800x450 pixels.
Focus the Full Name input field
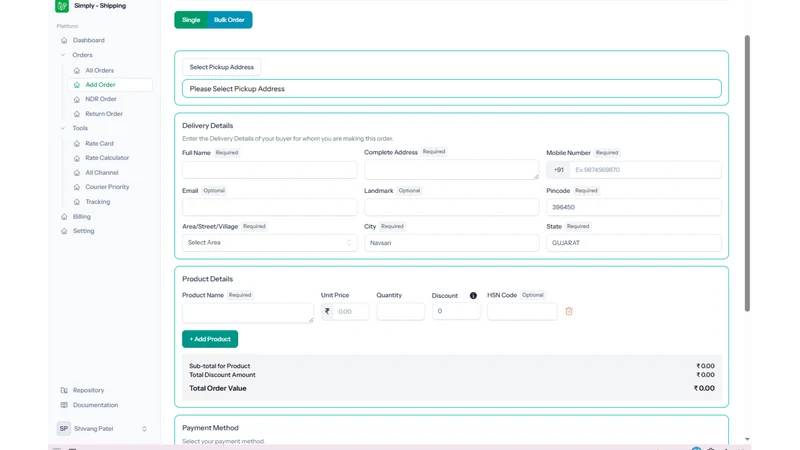269,169
